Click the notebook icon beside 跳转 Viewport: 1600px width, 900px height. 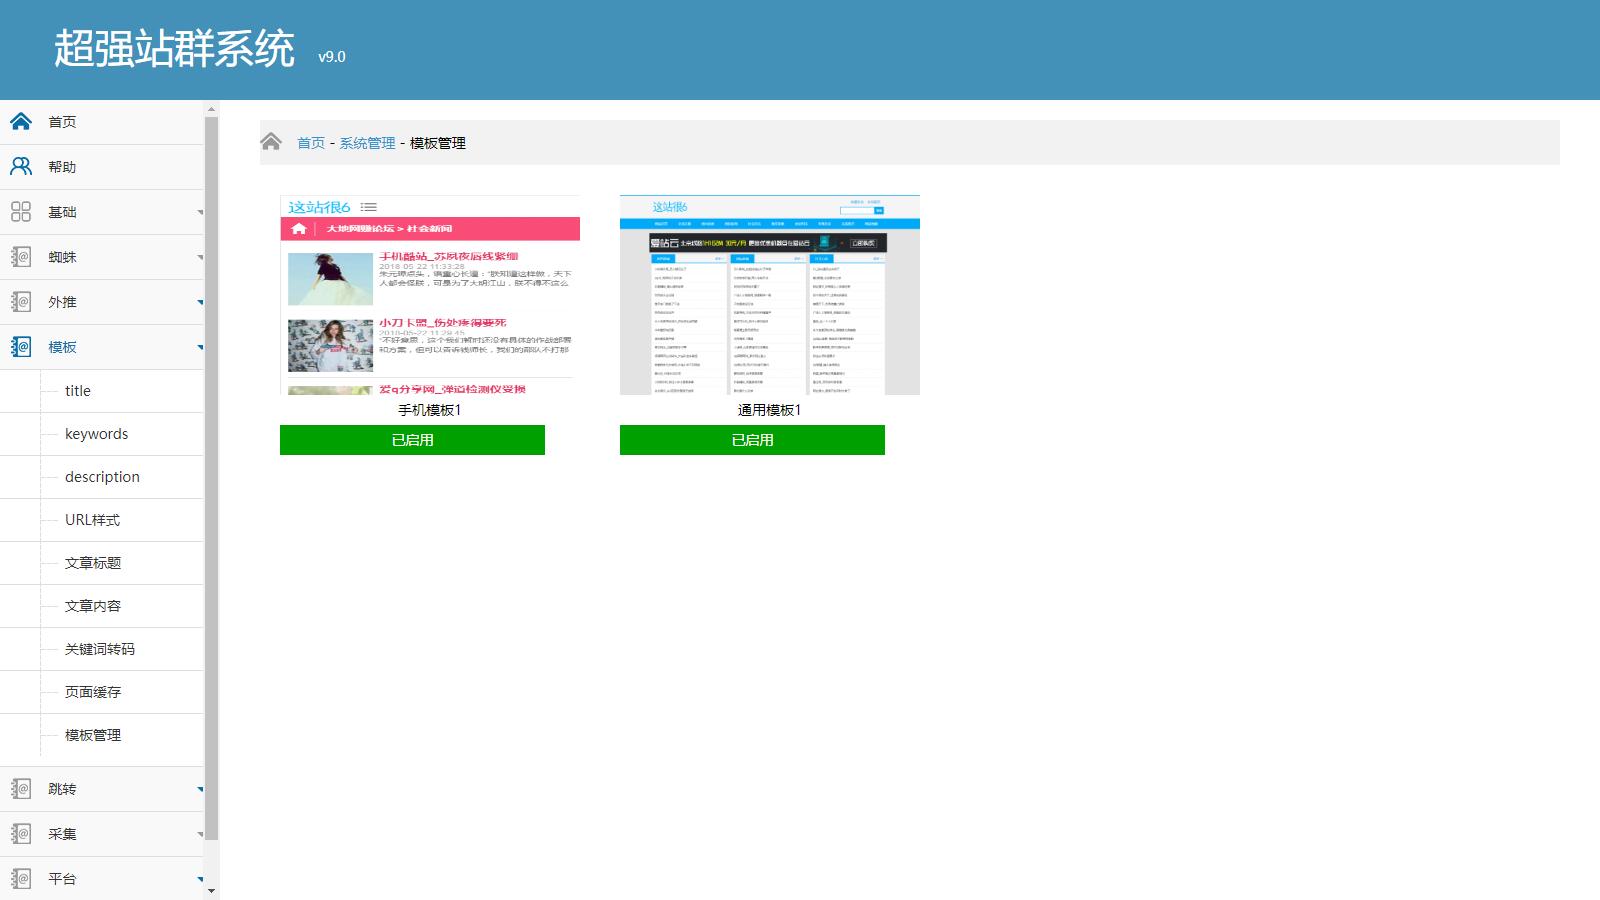click(x=21, y=789)
